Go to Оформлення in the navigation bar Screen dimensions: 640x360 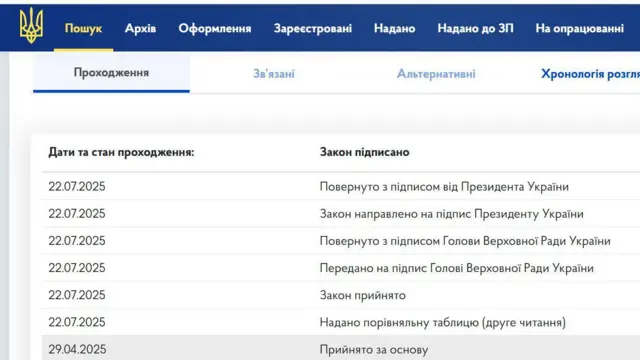click(215, 28)
